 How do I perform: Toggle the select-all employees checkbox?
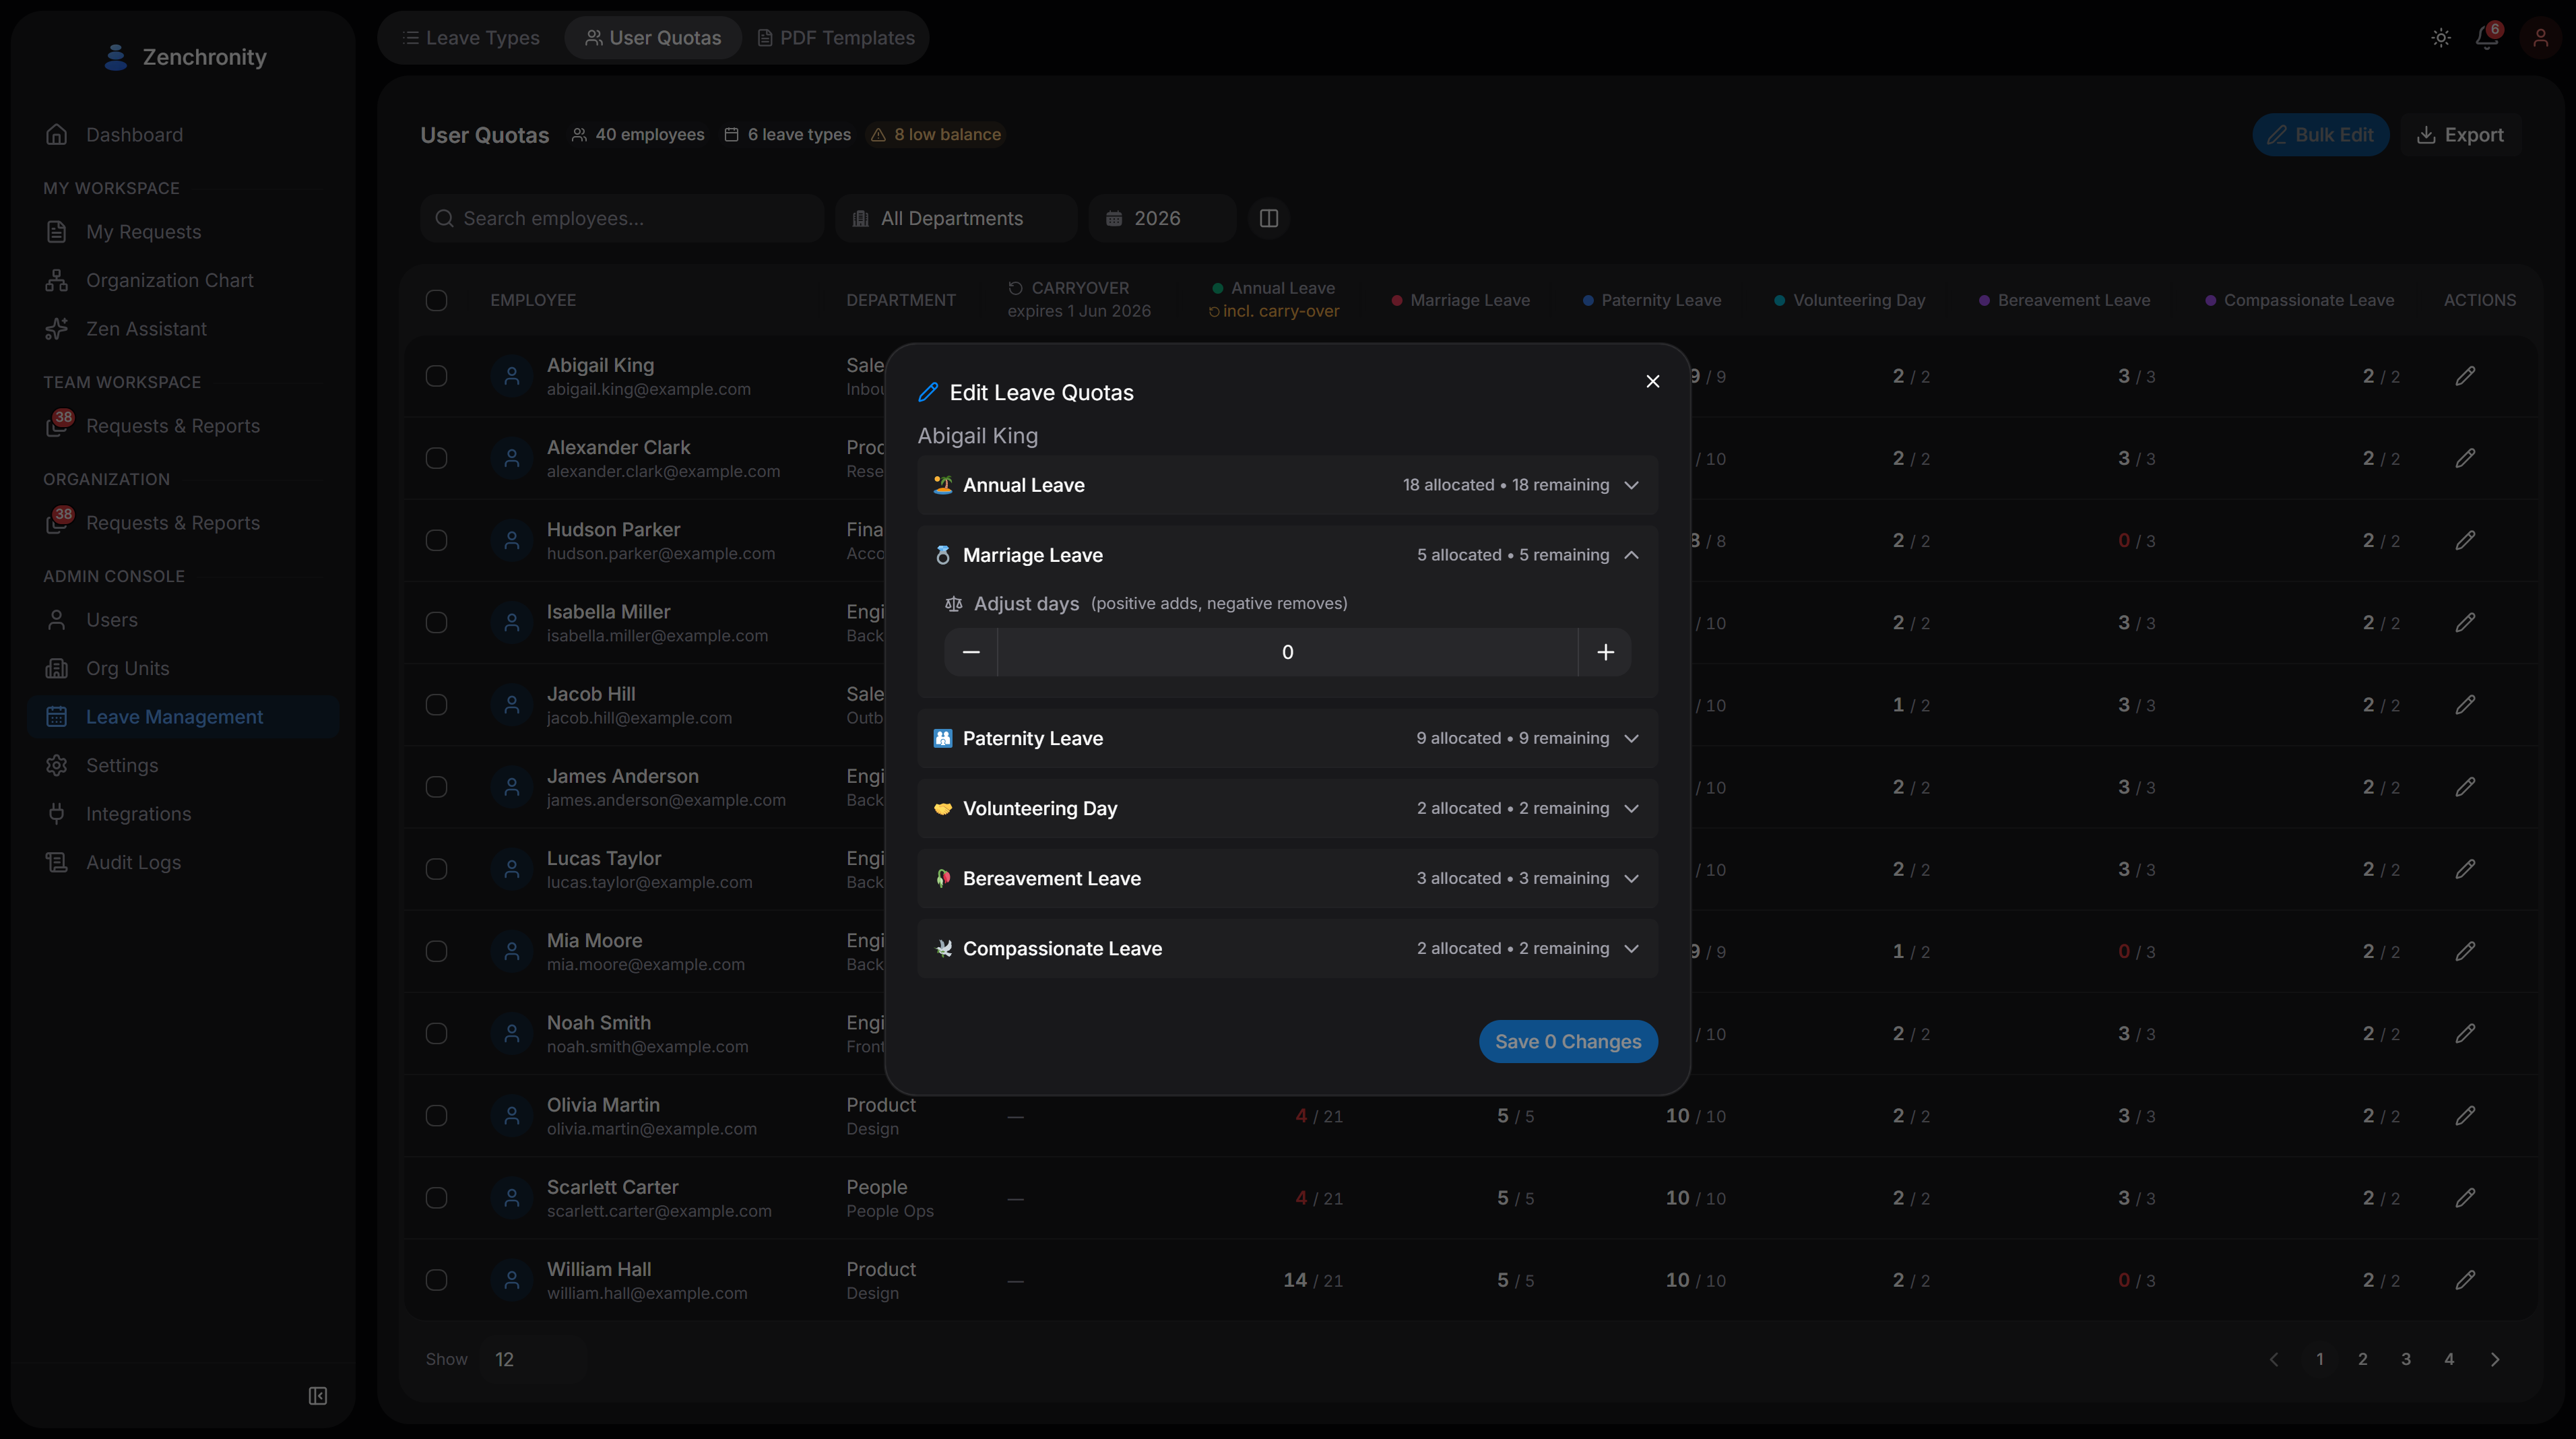(436, 300)
